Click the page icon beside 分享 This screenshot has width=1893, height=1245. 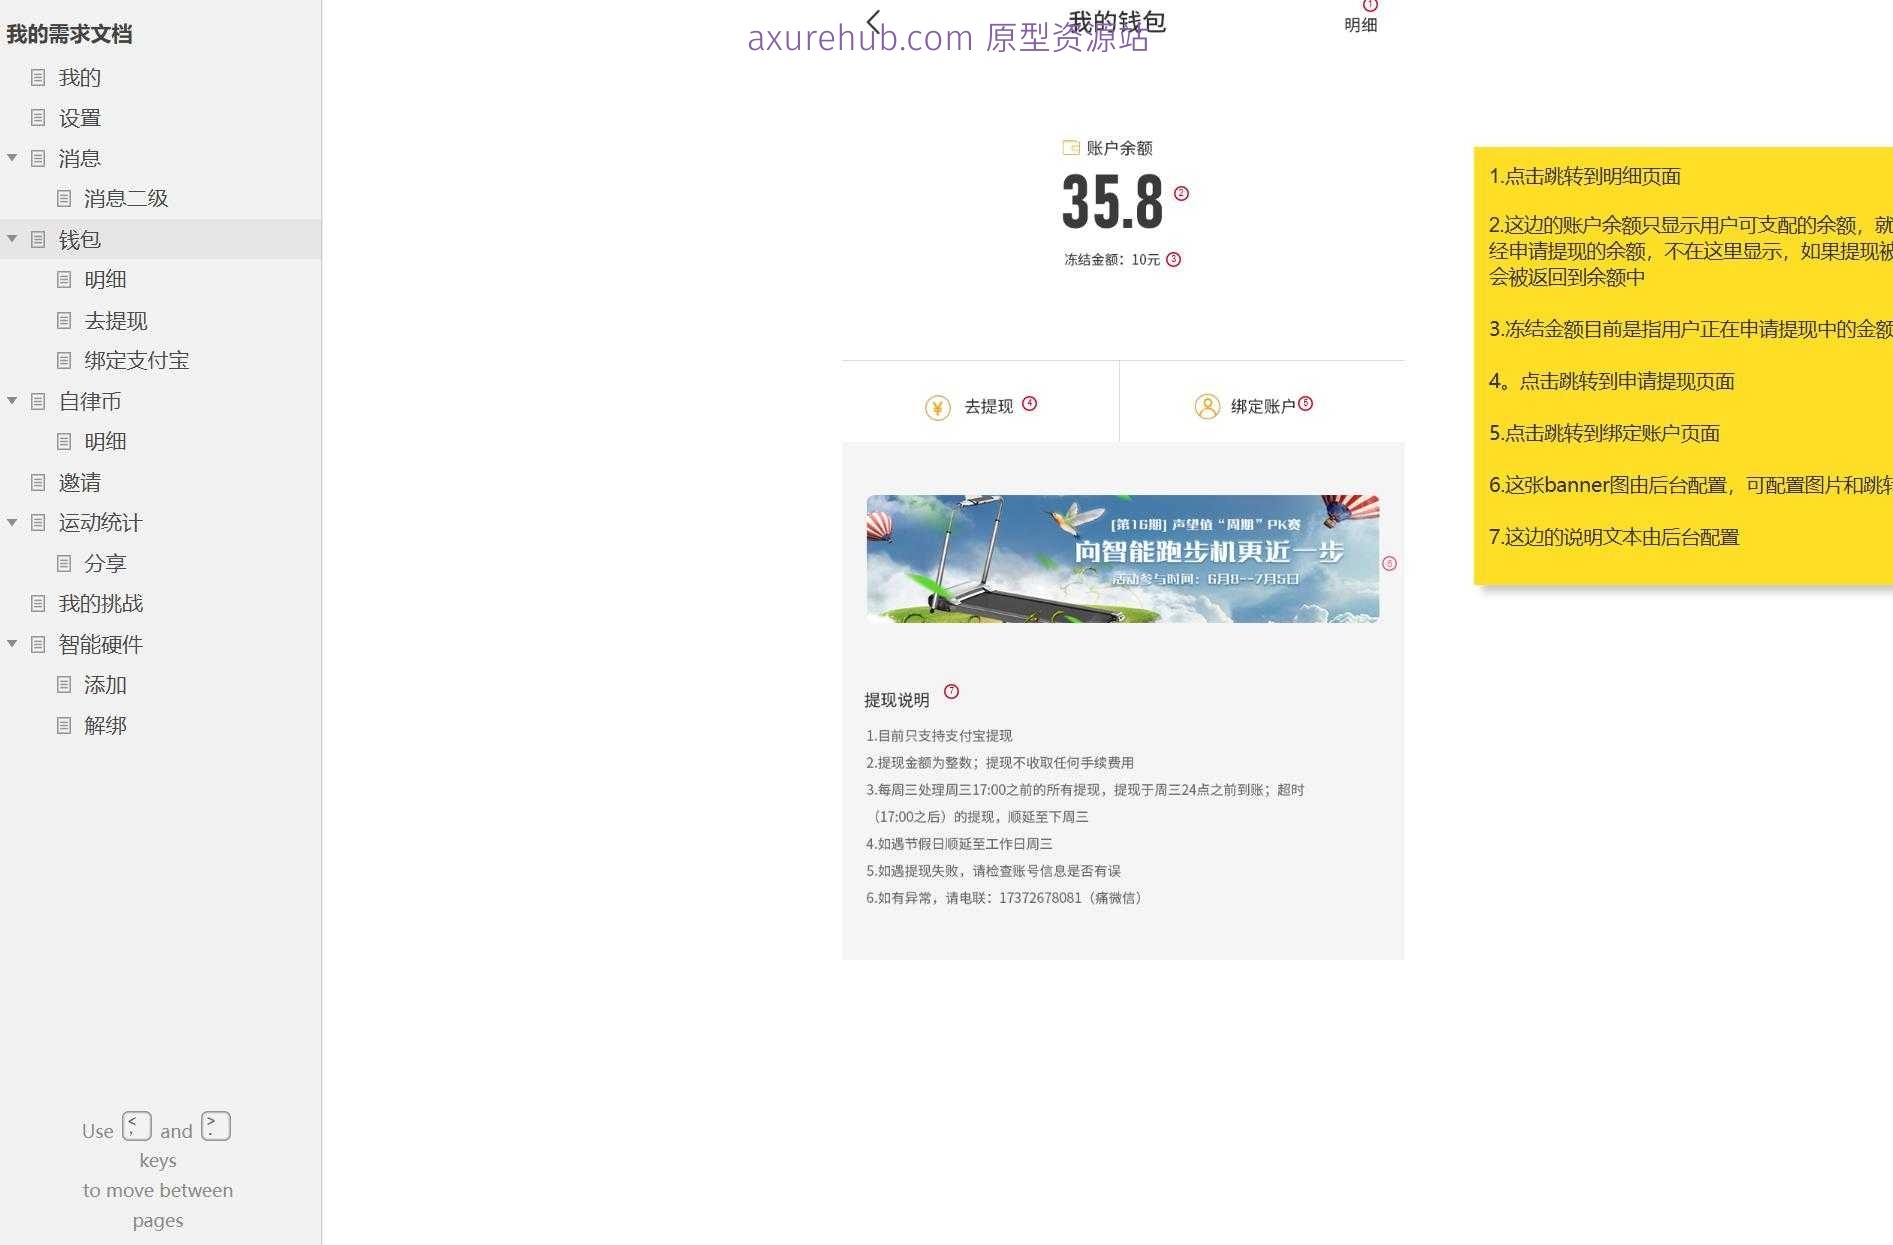point(64,563)
